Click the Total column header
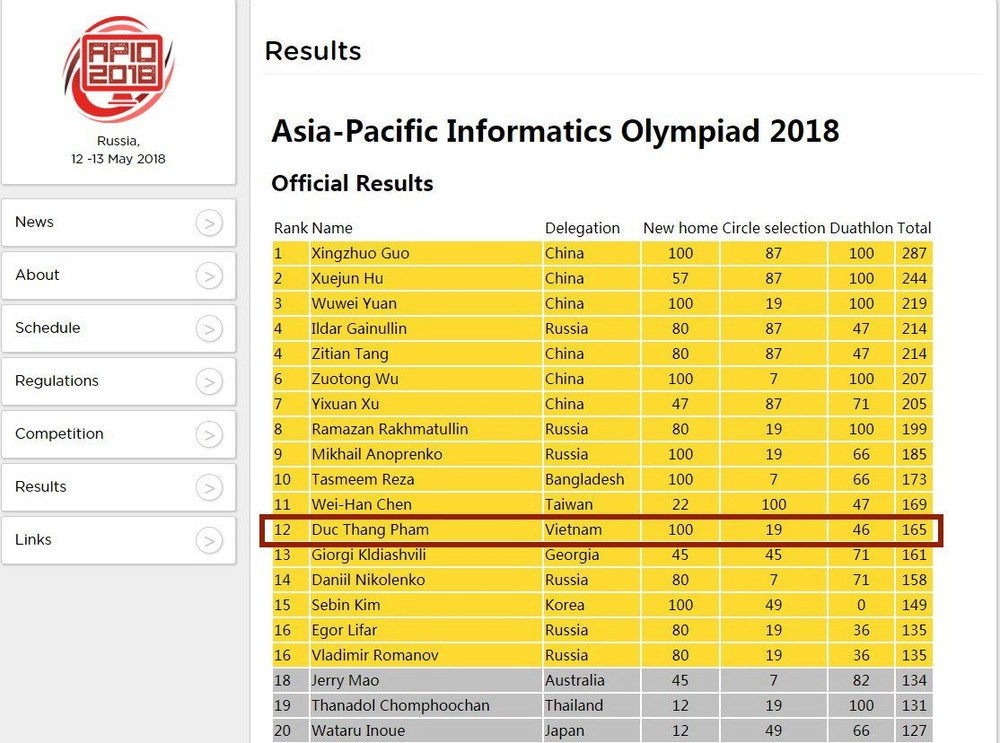The height and width of the screenshot is (743, 1000). [914, 228]
